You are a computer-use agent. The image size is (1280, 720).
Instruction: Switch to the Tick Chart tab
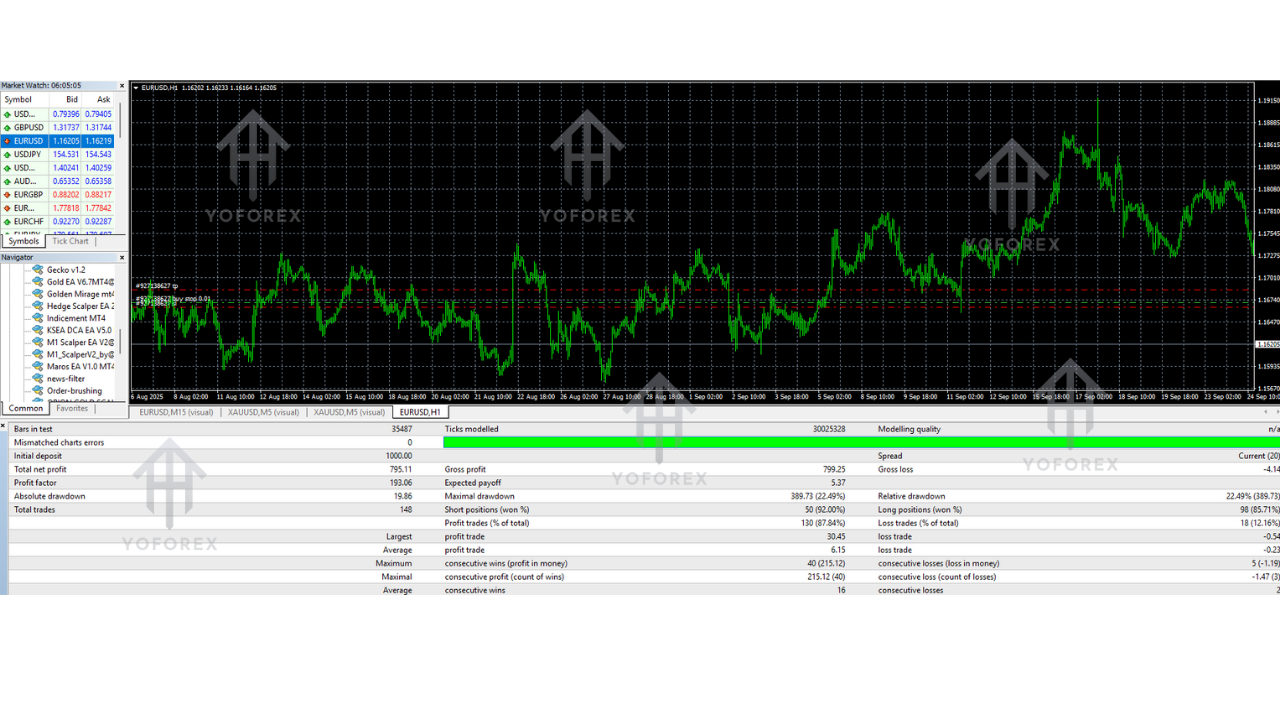(x=70, y=241)
